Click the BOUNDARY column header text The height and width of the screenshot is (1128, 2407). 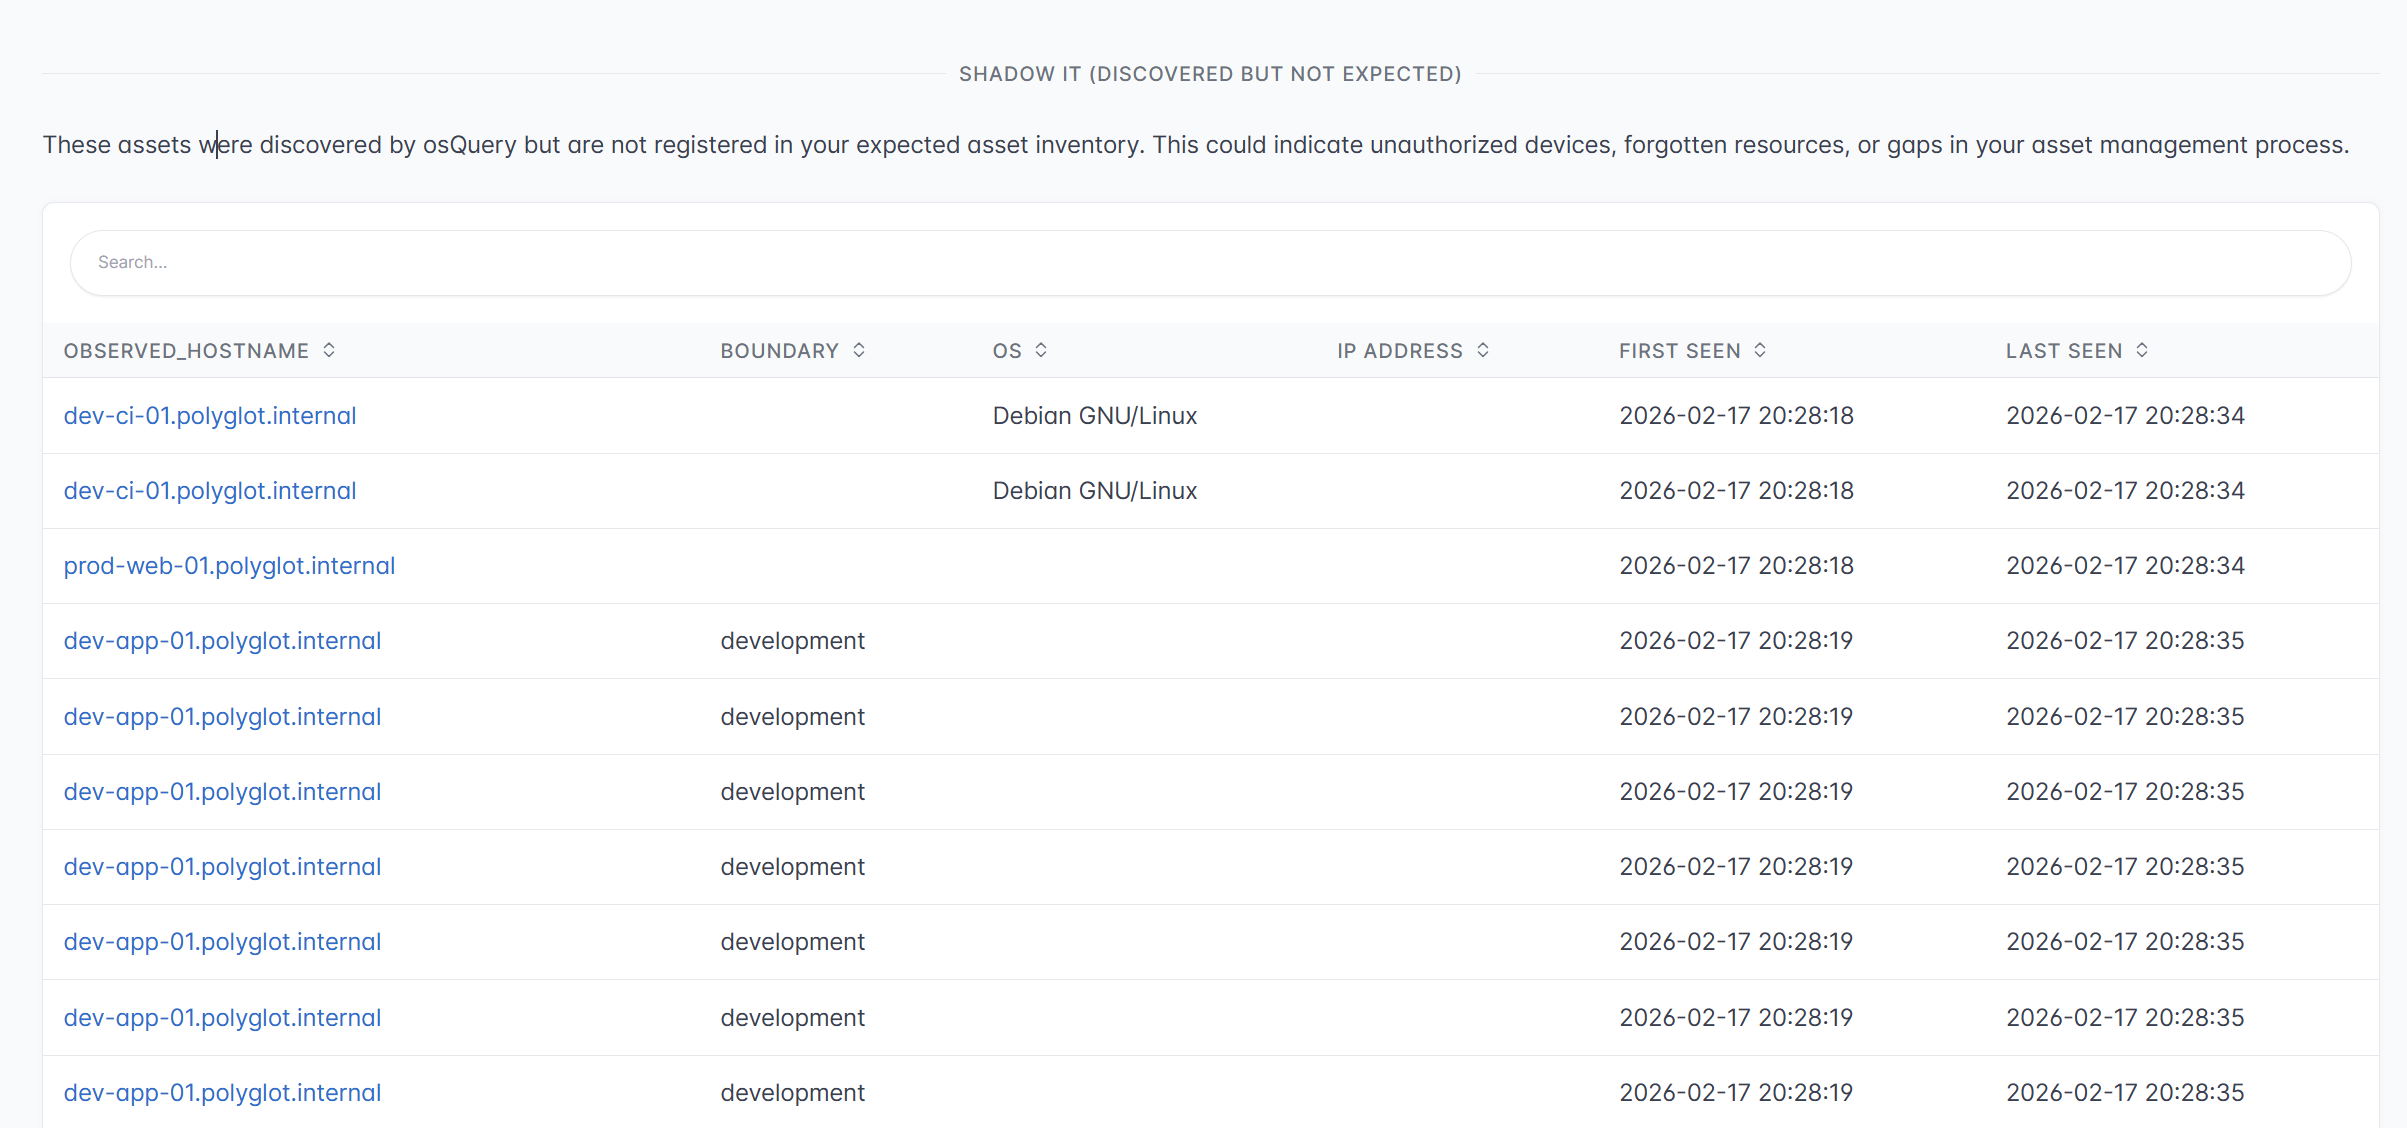(x=780, y=351)
